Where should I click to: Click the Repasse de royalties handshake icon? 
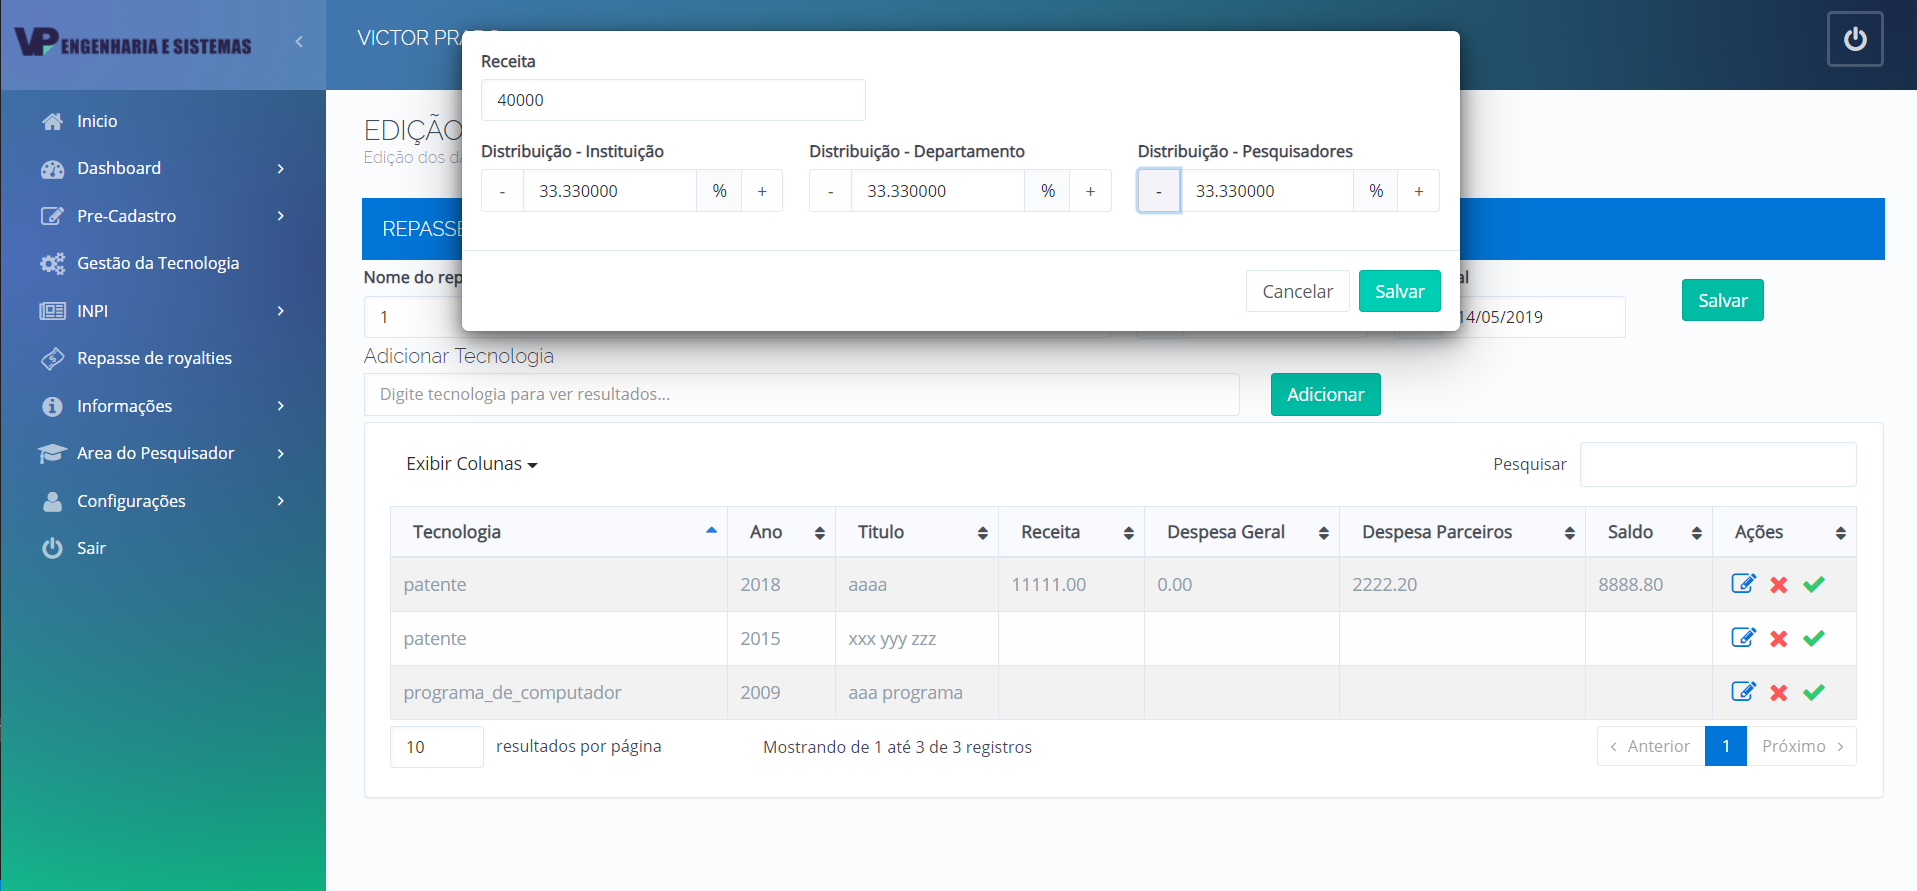[x=53, y=359]
